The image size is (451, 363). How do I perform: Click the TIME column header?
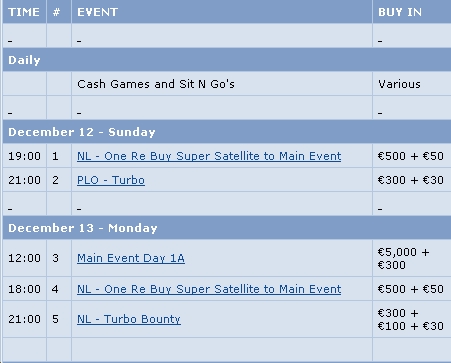[x=24, y=12]
